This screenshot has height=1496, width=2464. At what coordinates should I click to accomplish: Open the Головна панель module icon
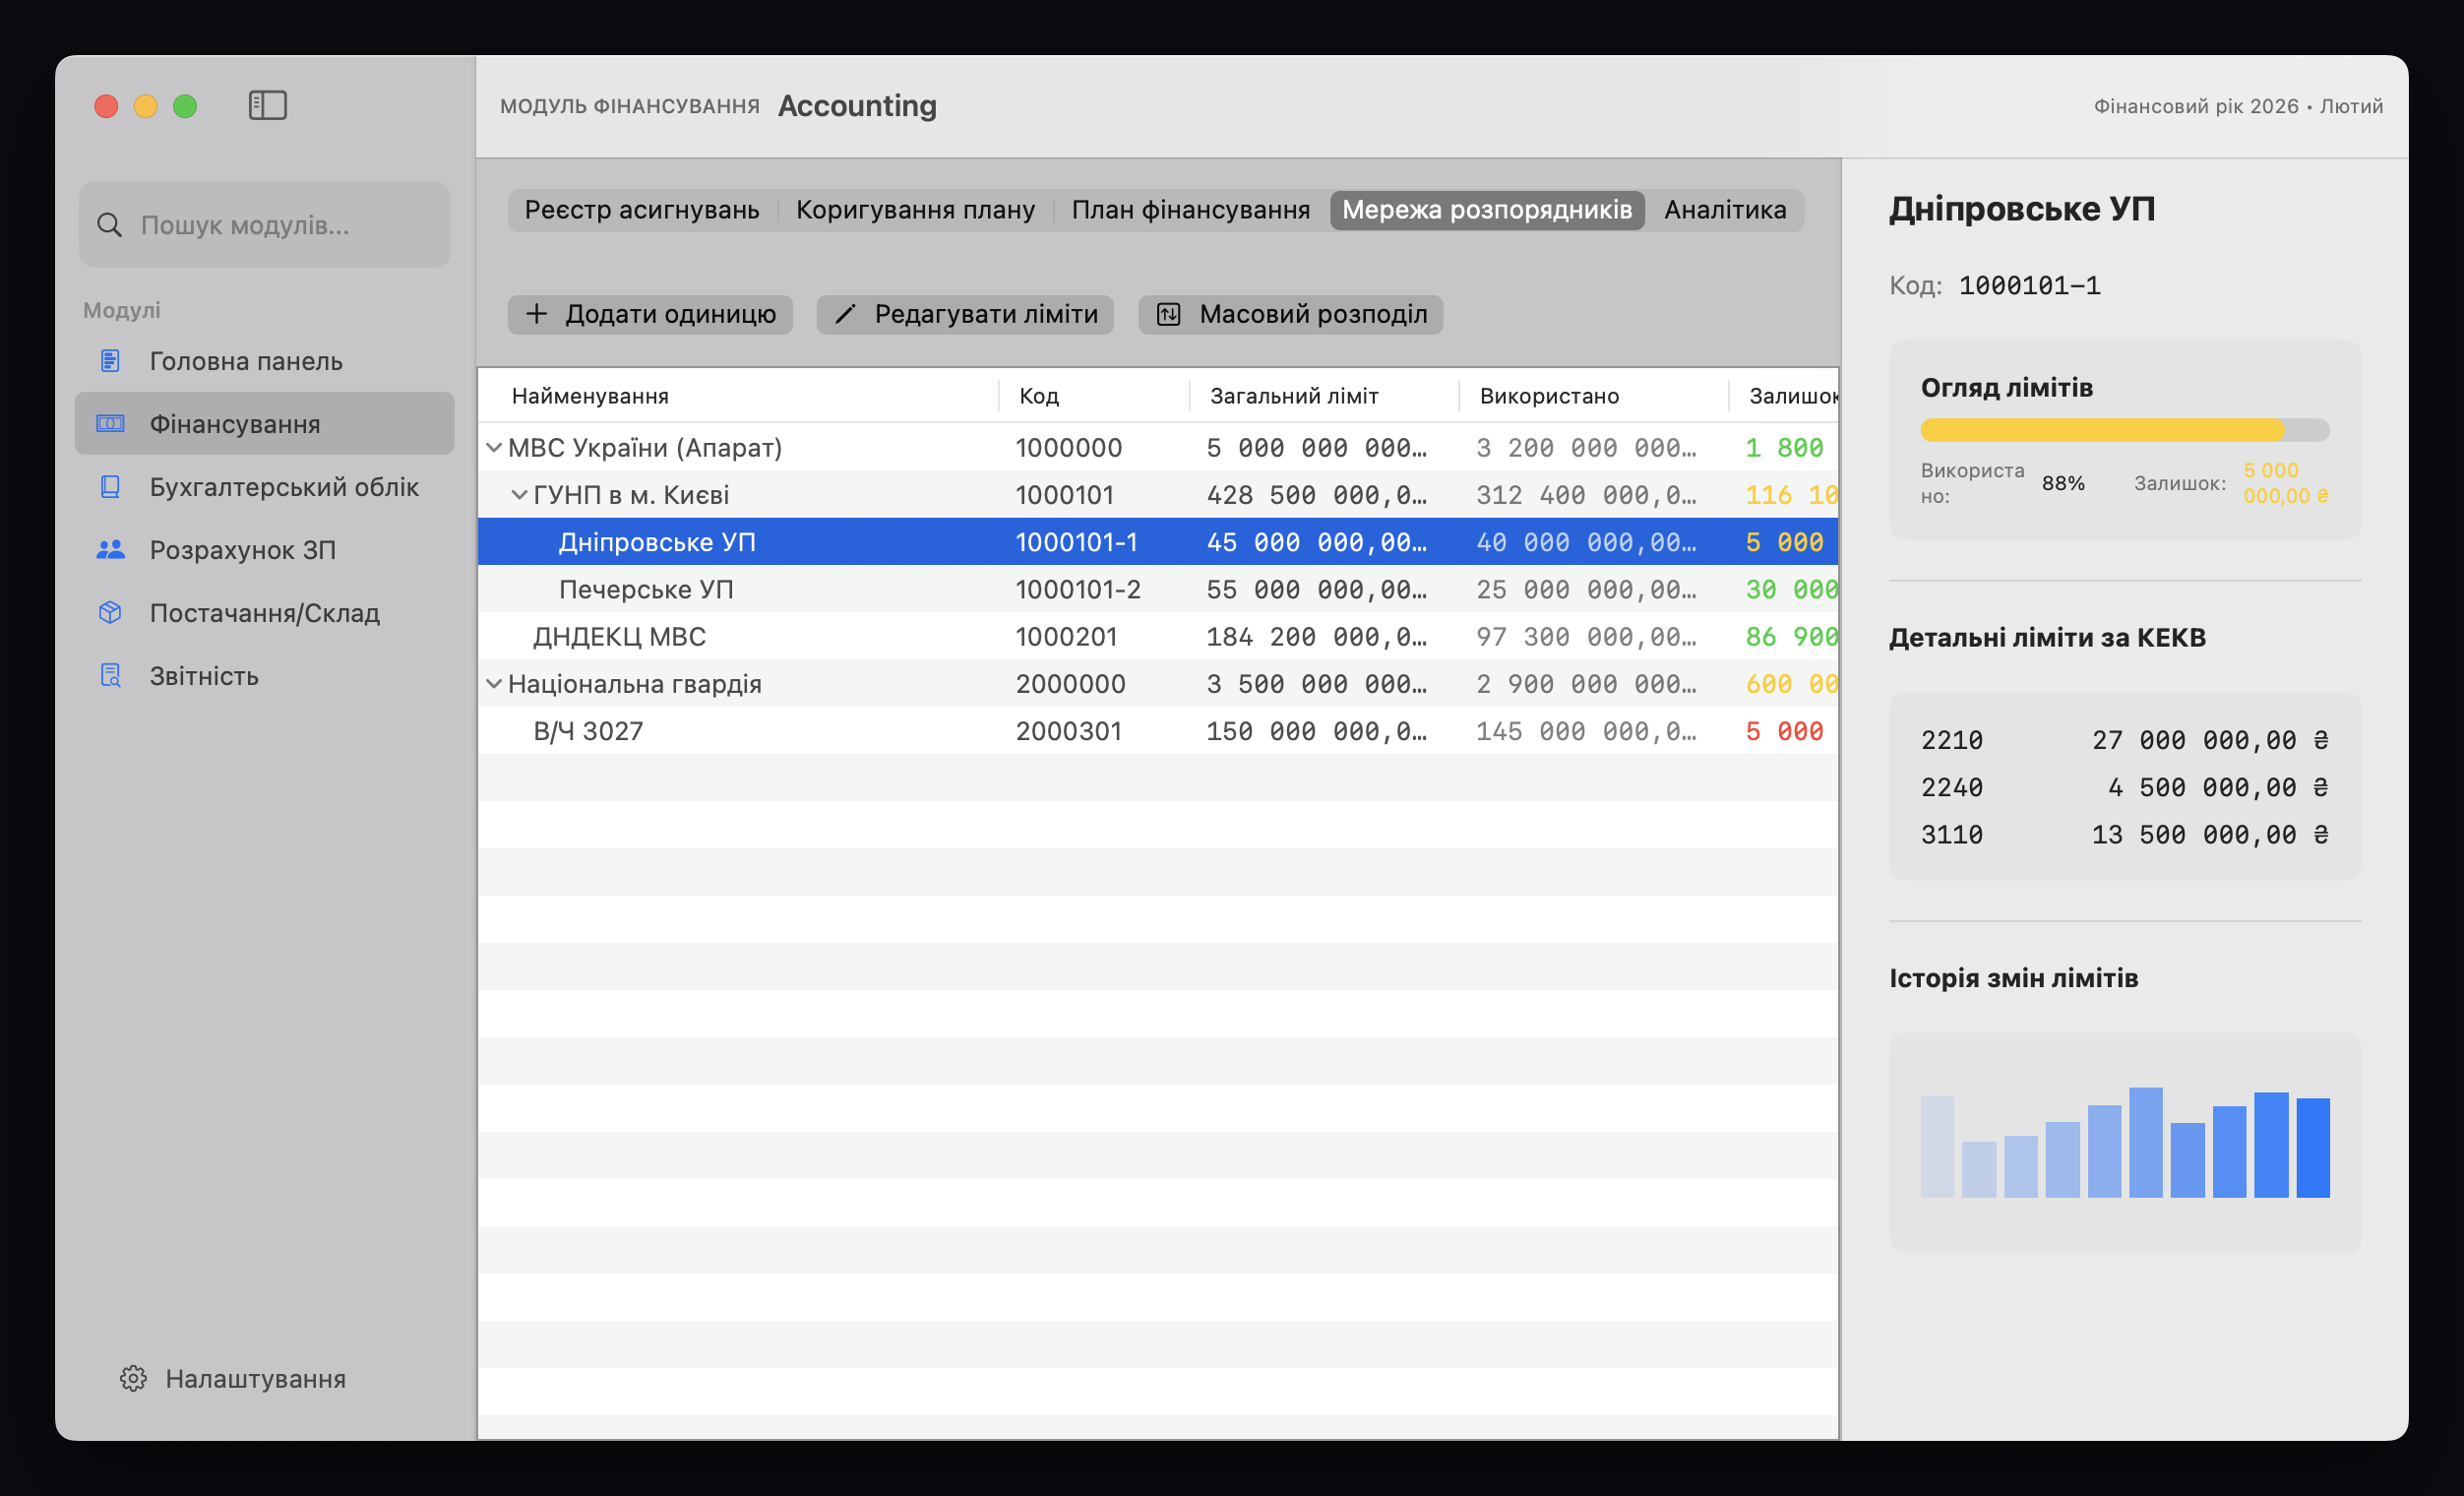[110, 361]
